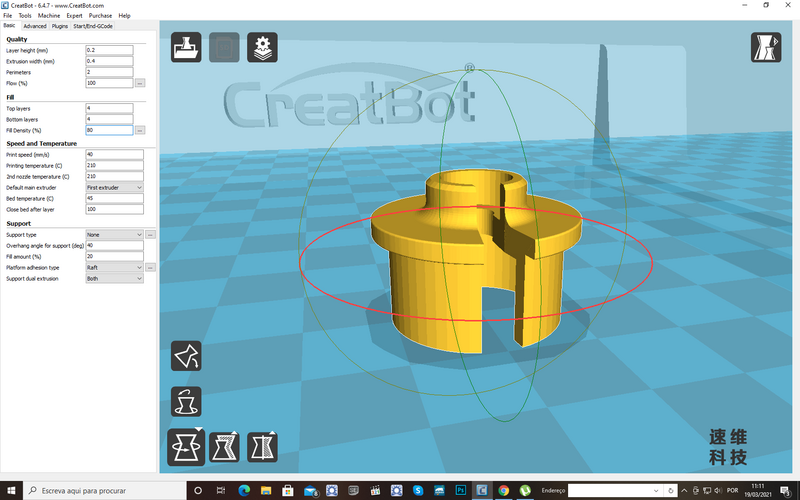This screenshot has height=500, width=800.
Task: Click the Load model icon
Action: [x=186, y=47]
